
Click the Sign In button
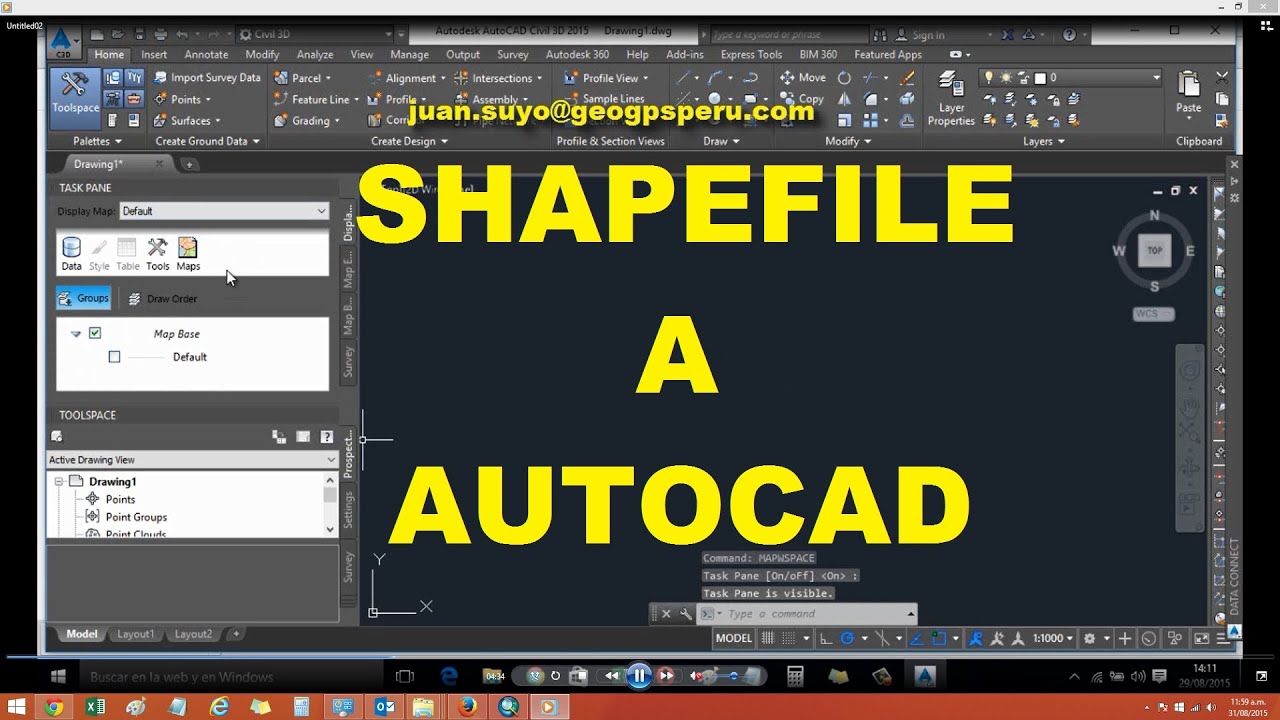pos(919,34)
